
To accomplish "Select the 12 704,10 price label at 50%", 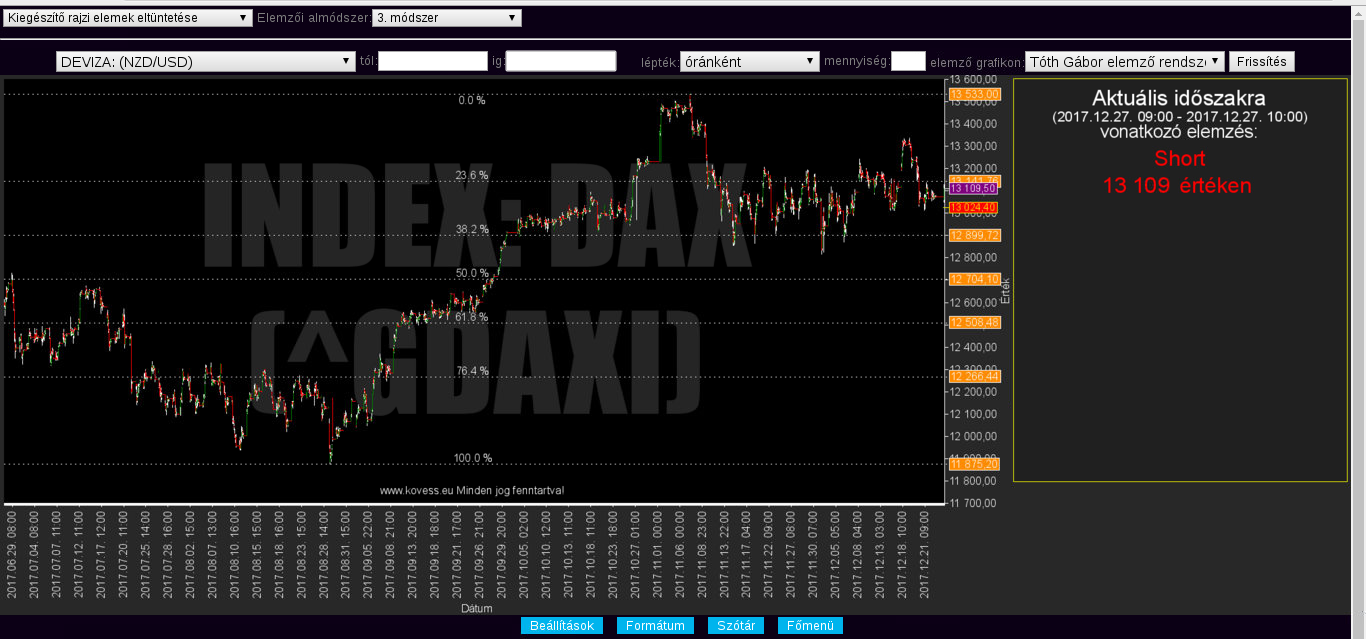I will pyautogui.click(x=974, y=279).
